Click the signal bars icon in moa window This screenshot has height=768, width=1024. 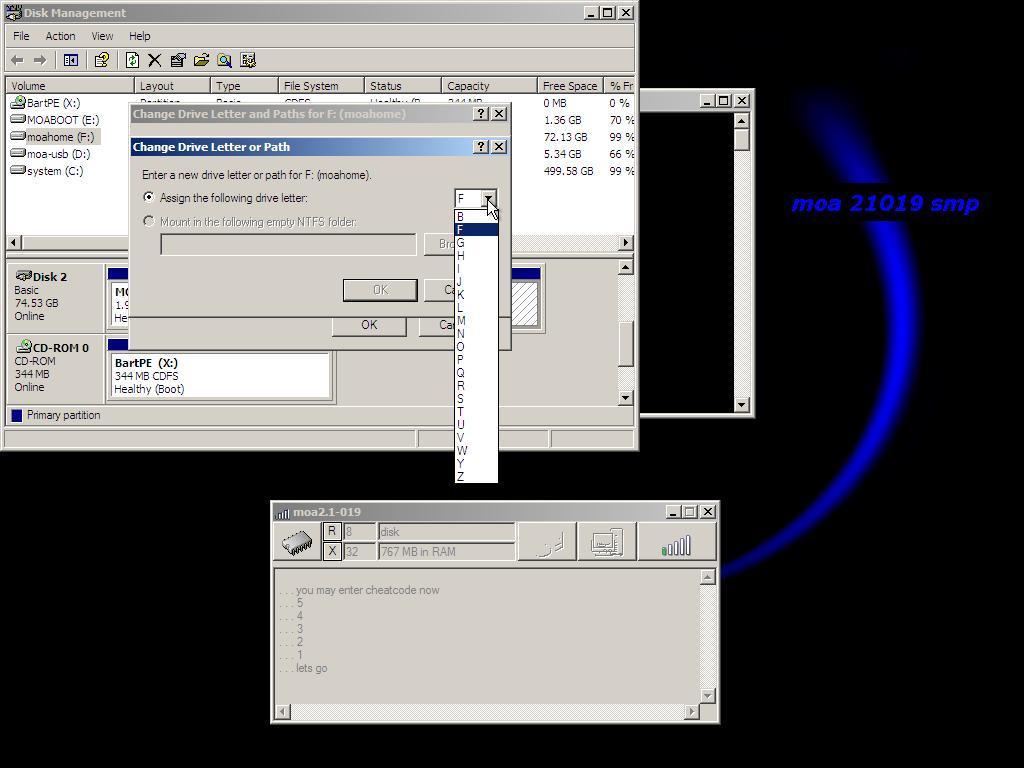coord(677,542)
